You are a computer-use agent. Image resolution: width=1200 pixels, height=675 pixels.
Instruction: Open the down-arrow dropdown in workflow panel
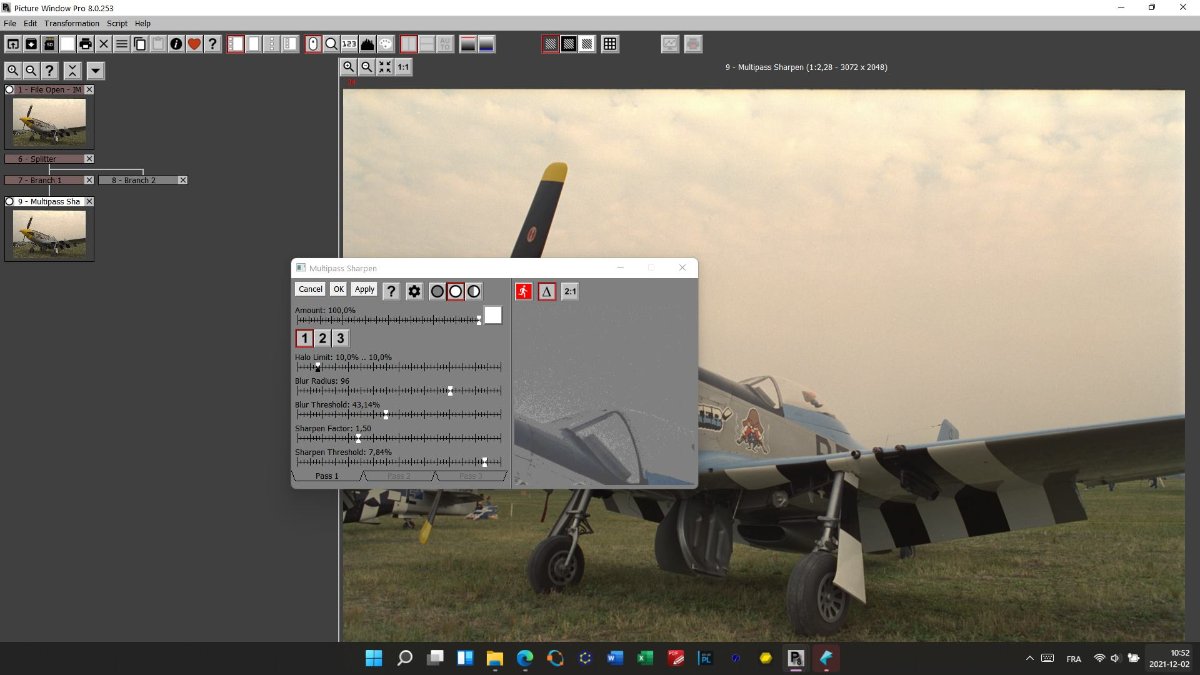tap(95, 71)
